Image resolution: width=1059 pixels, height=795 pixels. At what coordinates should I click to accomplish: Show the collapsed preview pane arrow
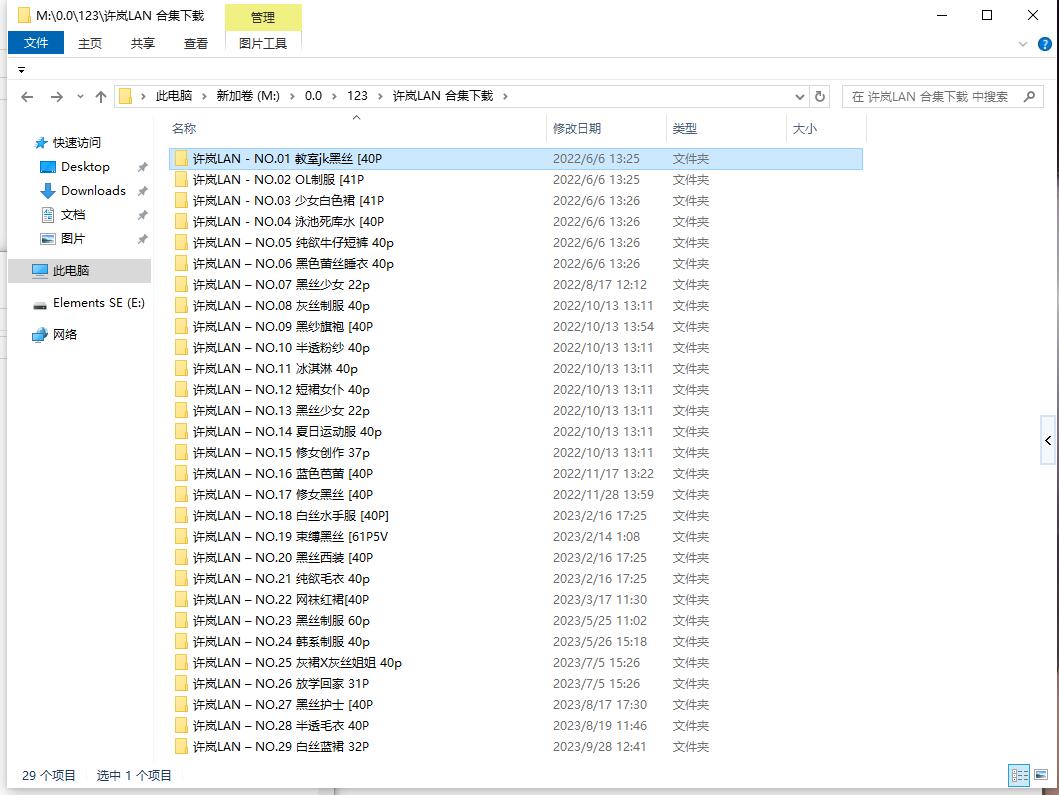(1048, 440)
